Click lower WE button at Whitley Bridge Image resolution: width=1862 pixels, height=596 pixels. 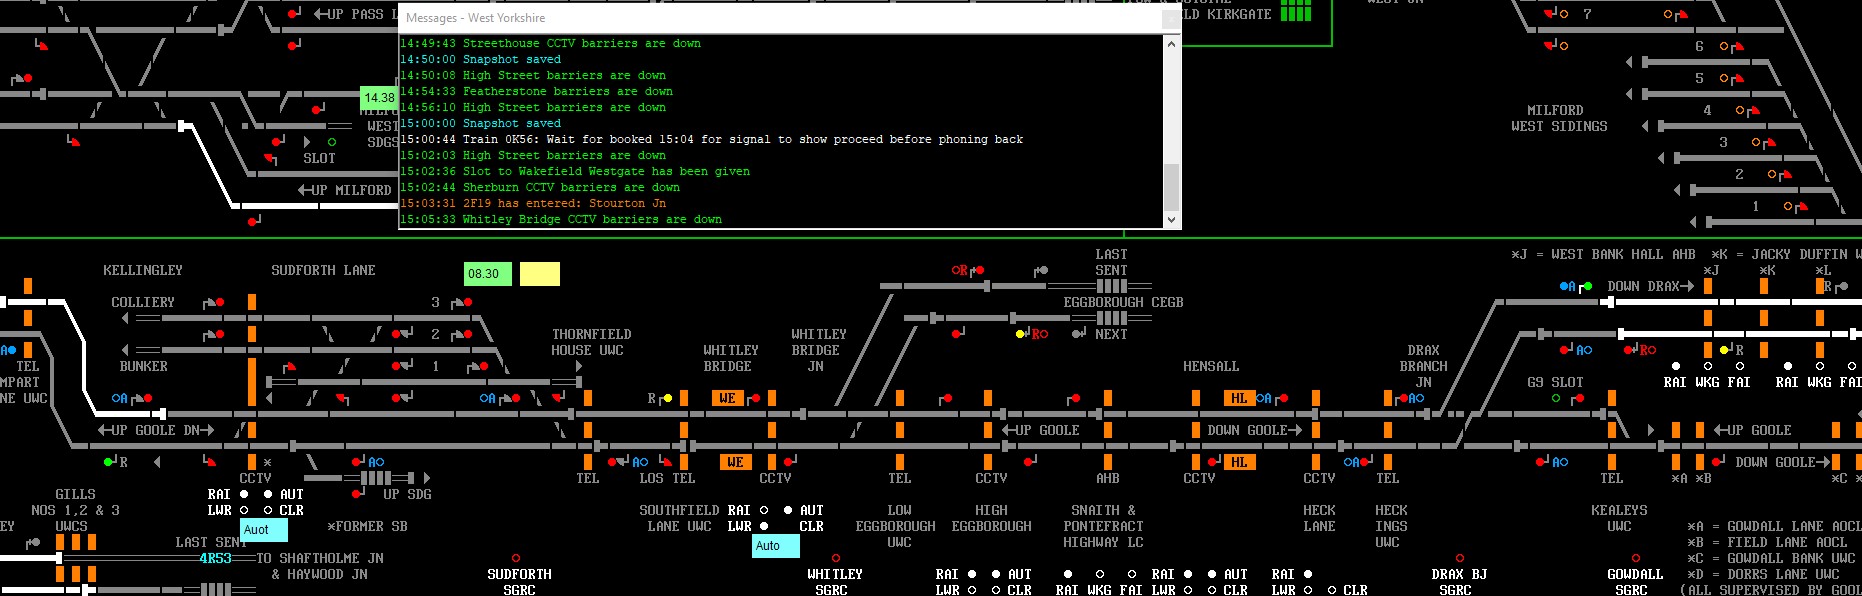coord(735,462)
